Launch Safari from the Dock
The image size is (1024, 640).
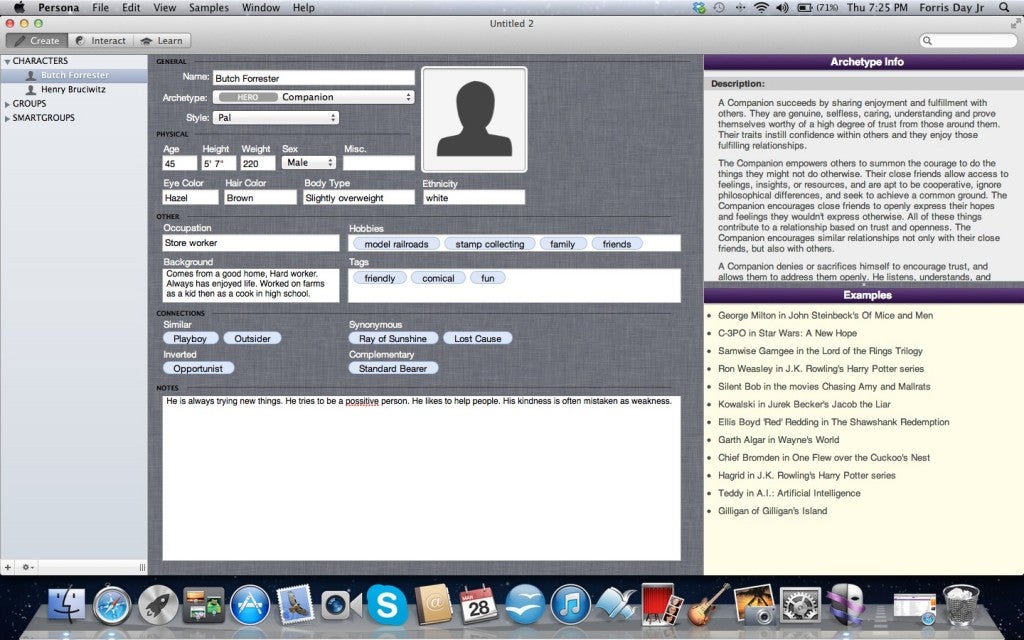112,605
